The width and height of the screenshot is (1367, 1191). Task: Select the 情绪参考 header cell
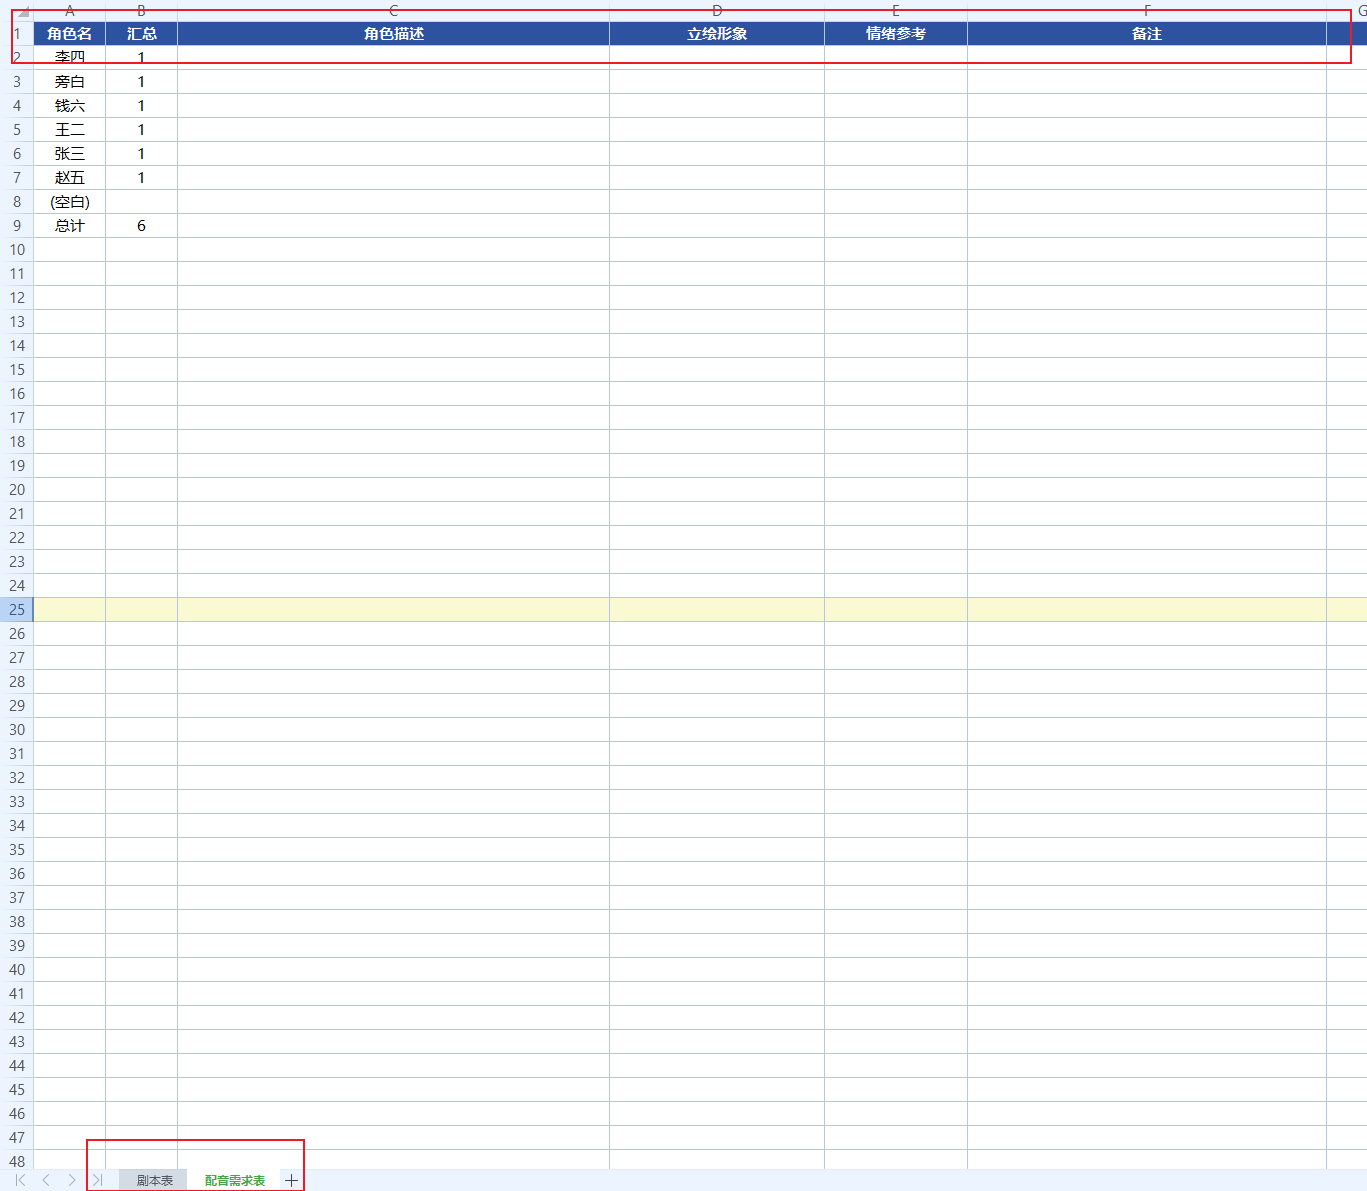pos(895,34)
